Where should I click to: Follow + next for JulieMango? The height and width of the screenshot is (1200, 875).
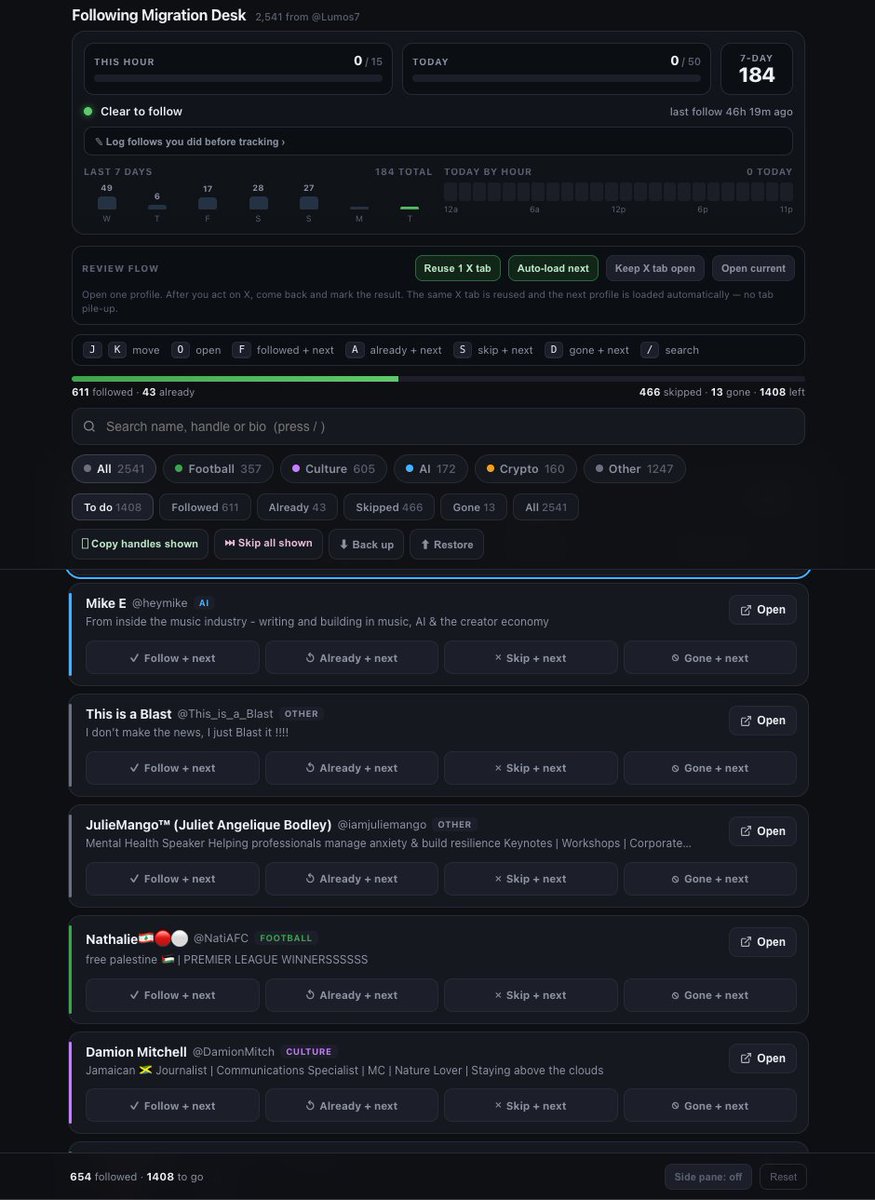click(x=172, y=879)
